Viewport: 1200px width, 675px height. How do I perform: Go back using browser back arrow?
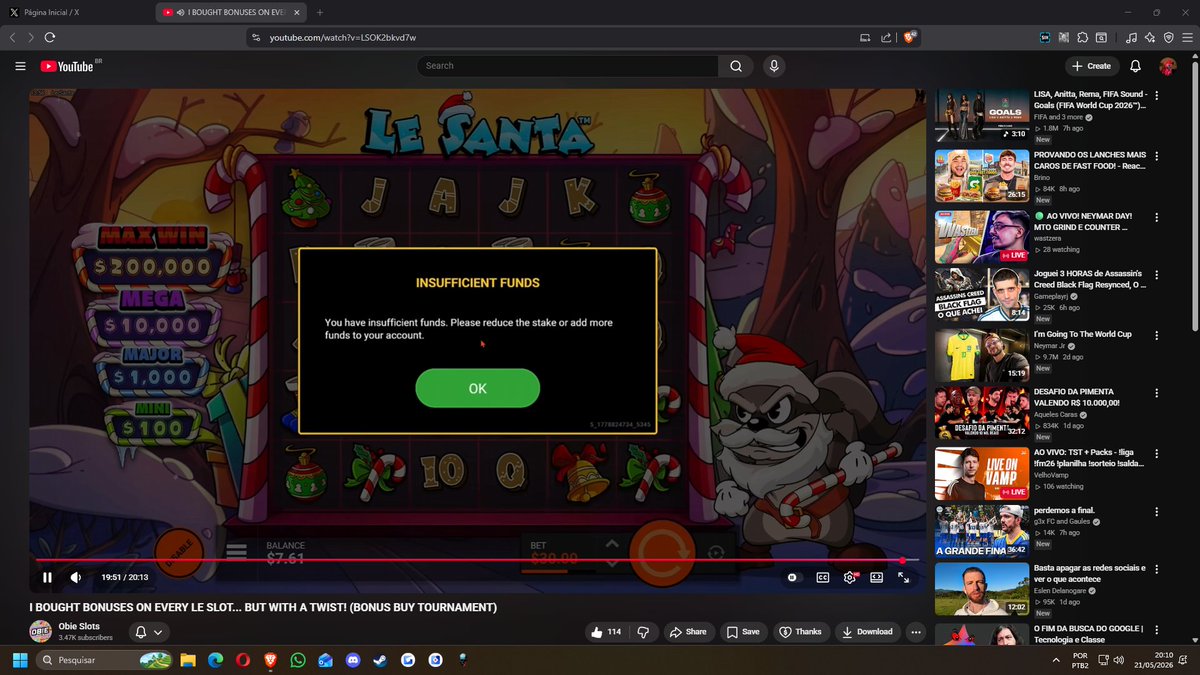(12, 38)
